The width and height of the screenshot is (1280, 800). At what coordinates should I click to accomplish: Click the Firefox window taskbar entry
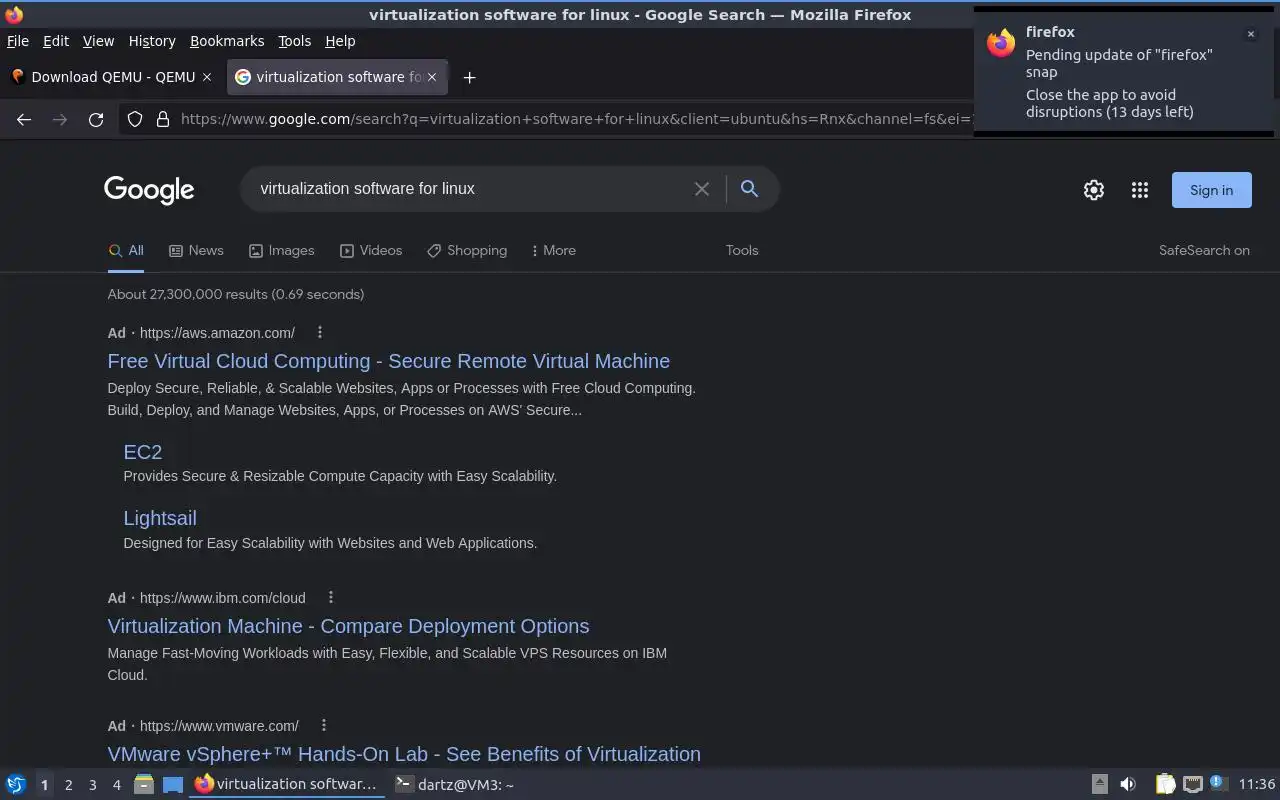click(287, 785)
